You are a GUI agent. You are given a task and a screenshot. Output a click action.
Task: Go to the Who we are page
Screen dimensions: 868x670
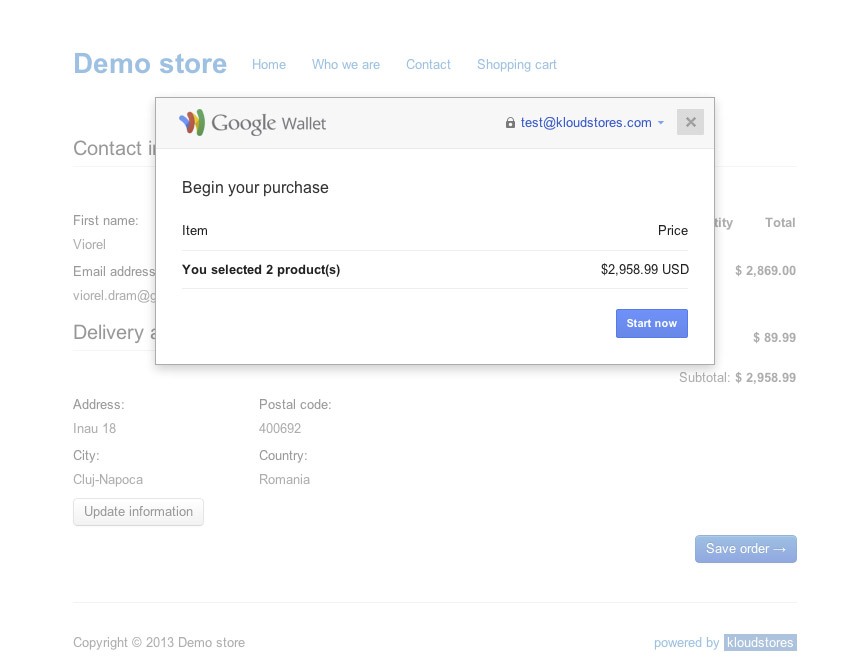(x=346, y=64)
